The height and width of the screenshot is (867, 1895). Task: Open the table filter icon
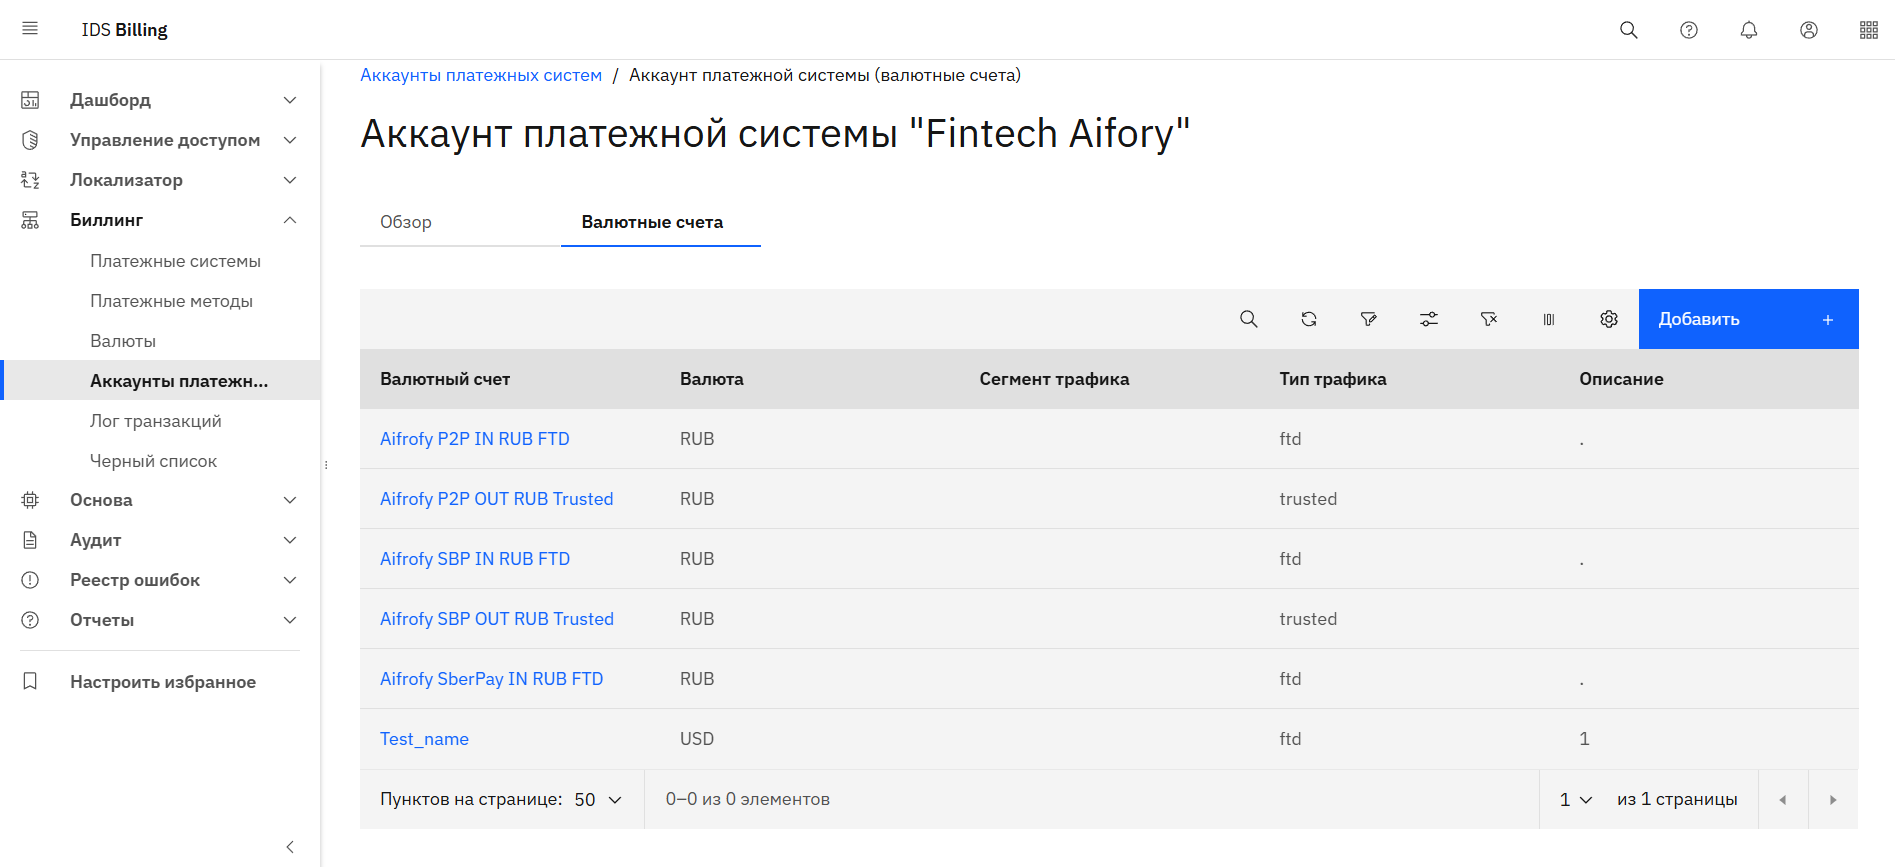tap(1368, 319)
